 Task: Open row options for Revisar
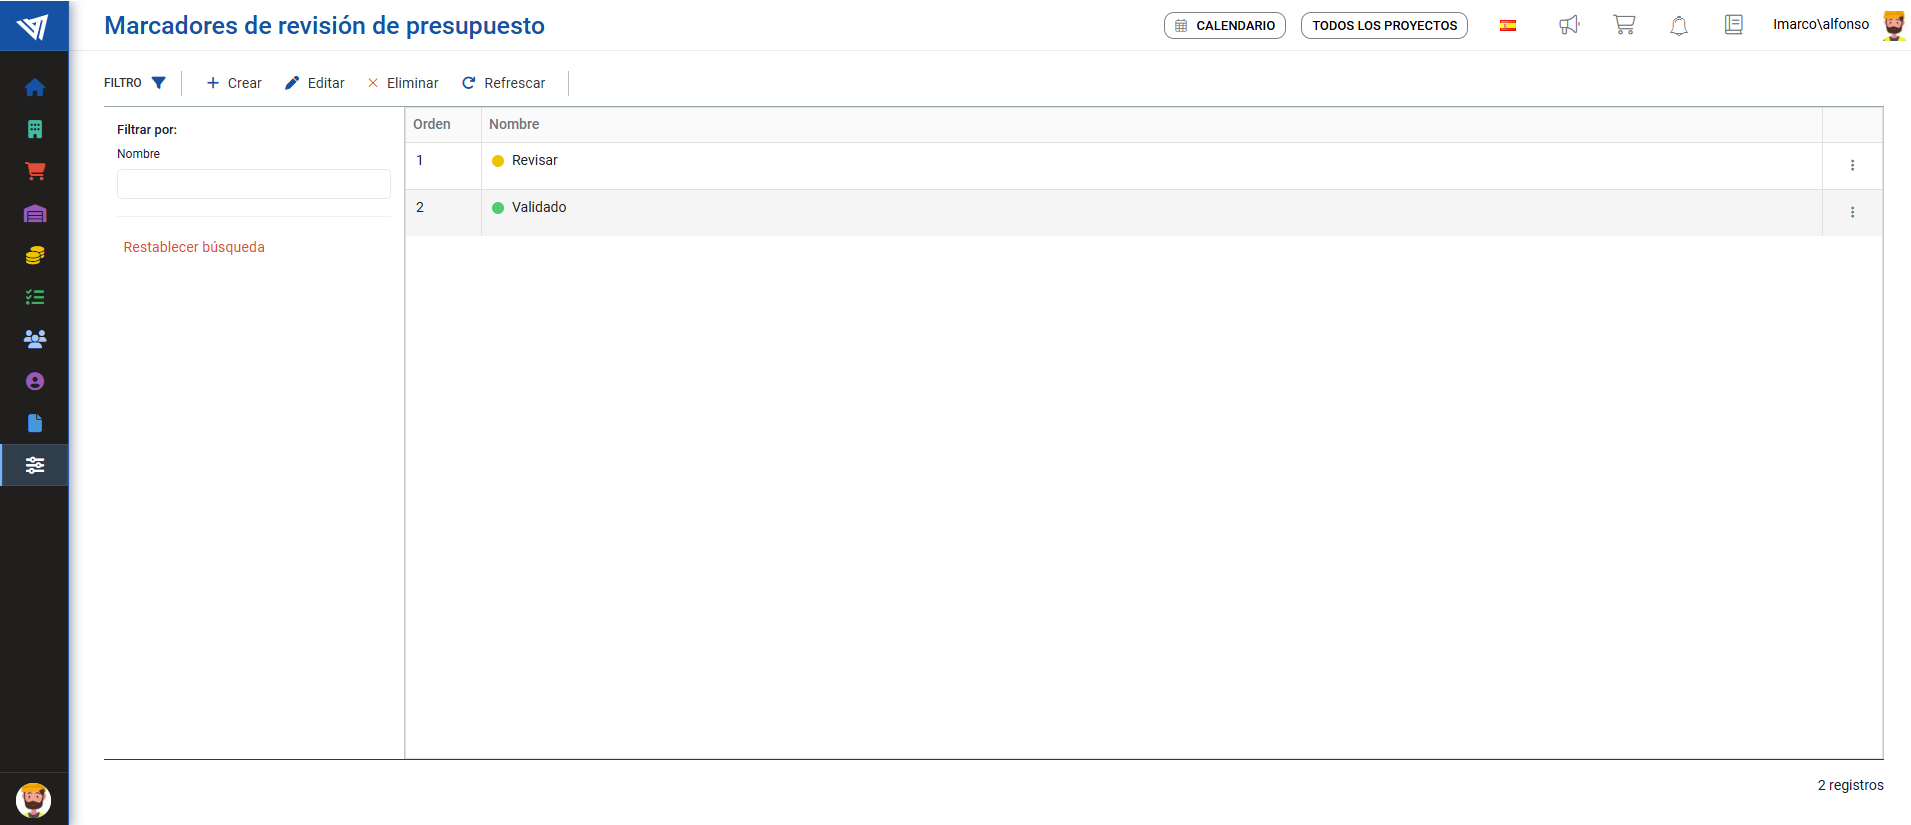pos(1852,165)
